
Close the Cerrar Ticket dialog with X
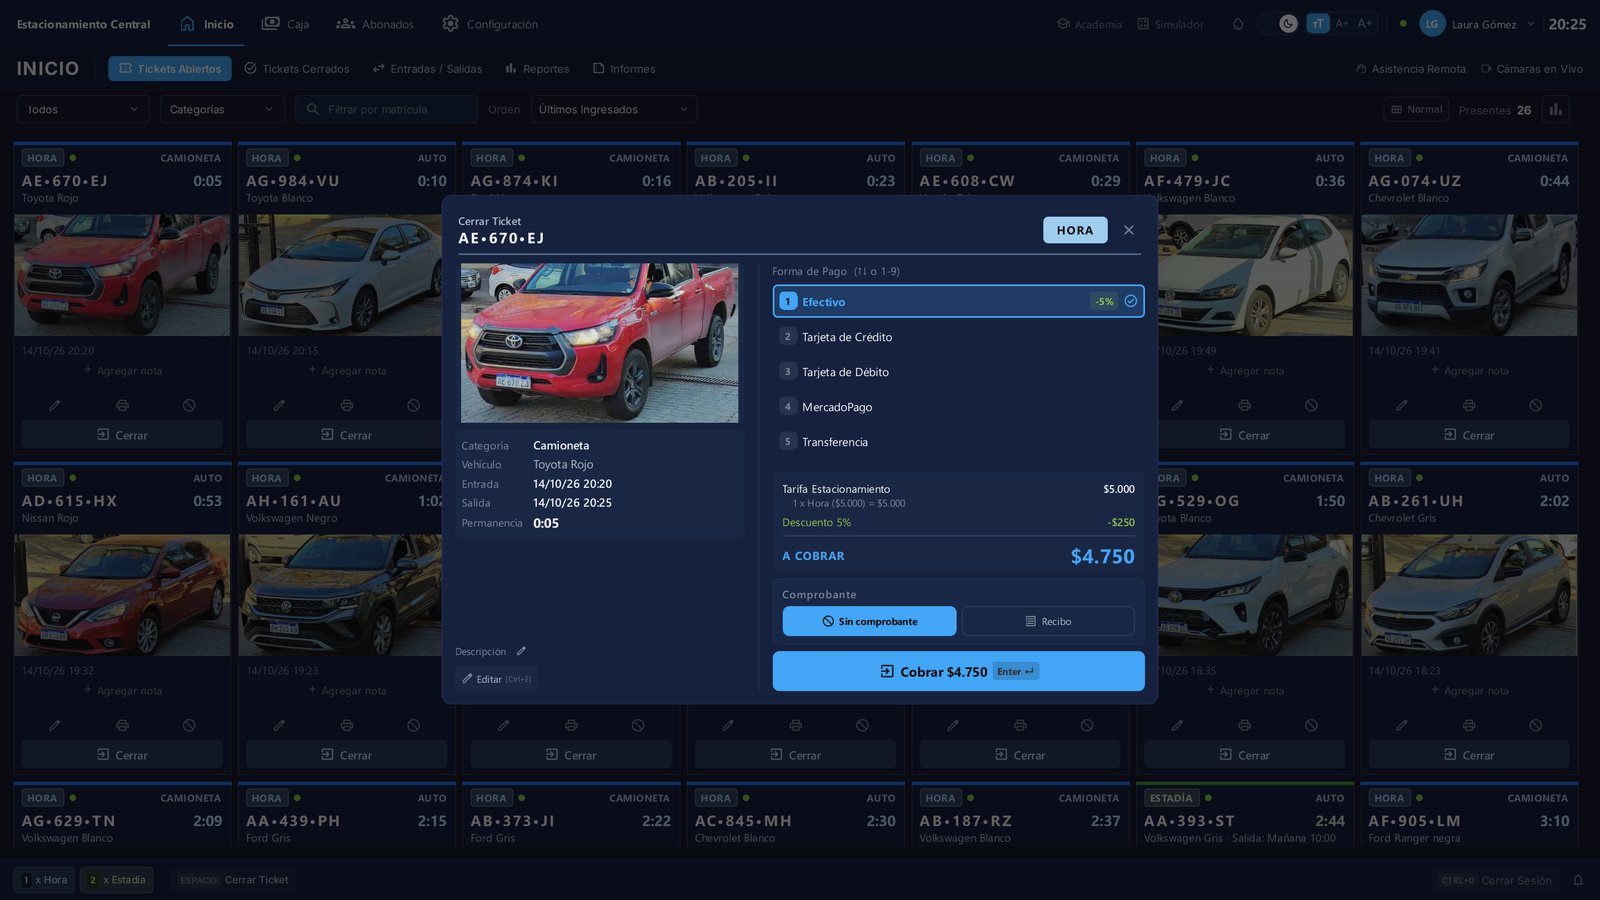pos(1128,230)
